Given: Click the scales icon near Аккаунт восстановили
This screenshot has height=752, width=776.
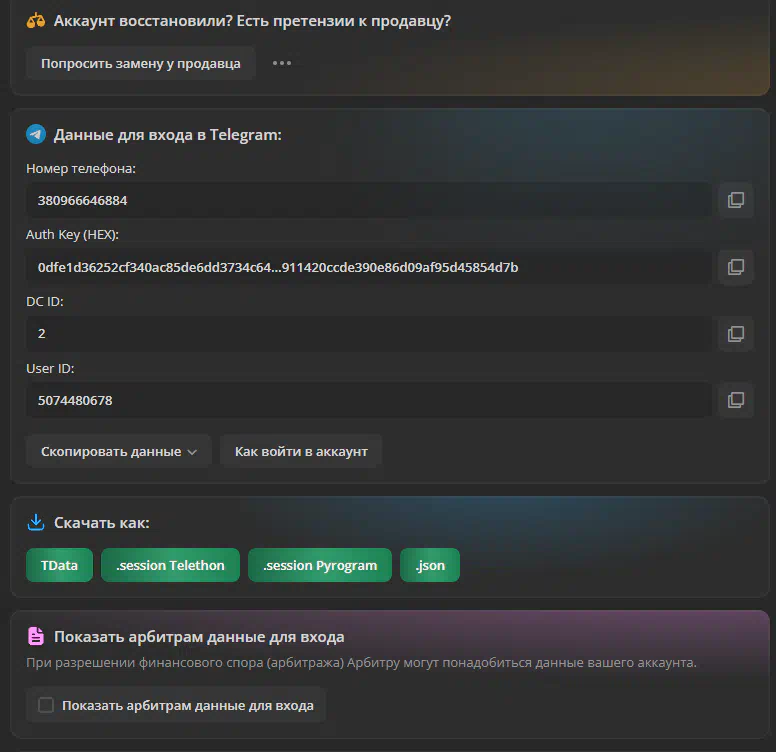Looking at the screenshot, I should tap(36, 21).
